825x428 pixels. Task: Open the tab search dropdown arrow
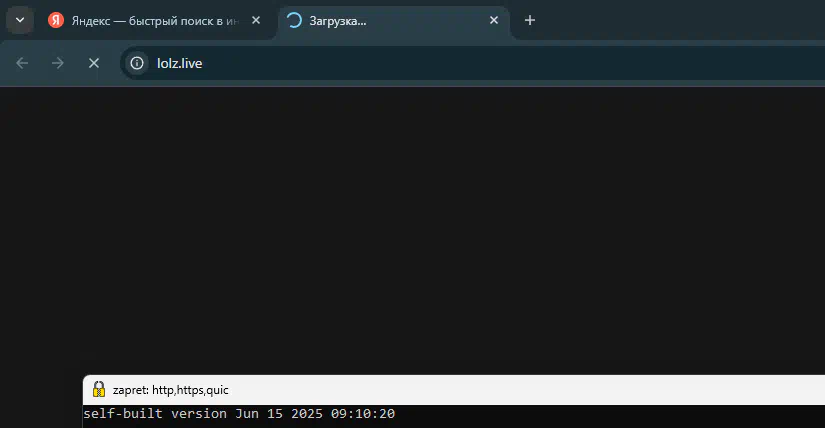pos(20,21)
